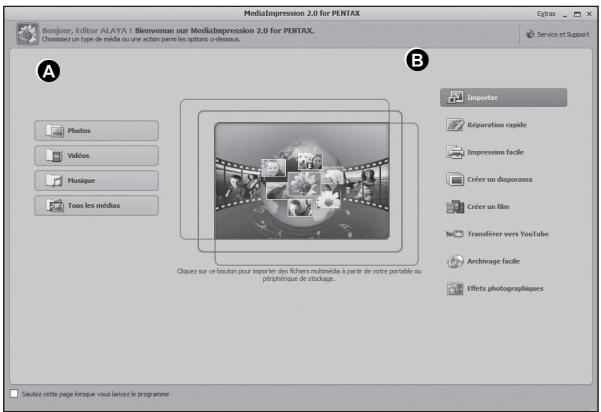Open the Musique media button
The image size is (601, 412).
coord(96,181)
